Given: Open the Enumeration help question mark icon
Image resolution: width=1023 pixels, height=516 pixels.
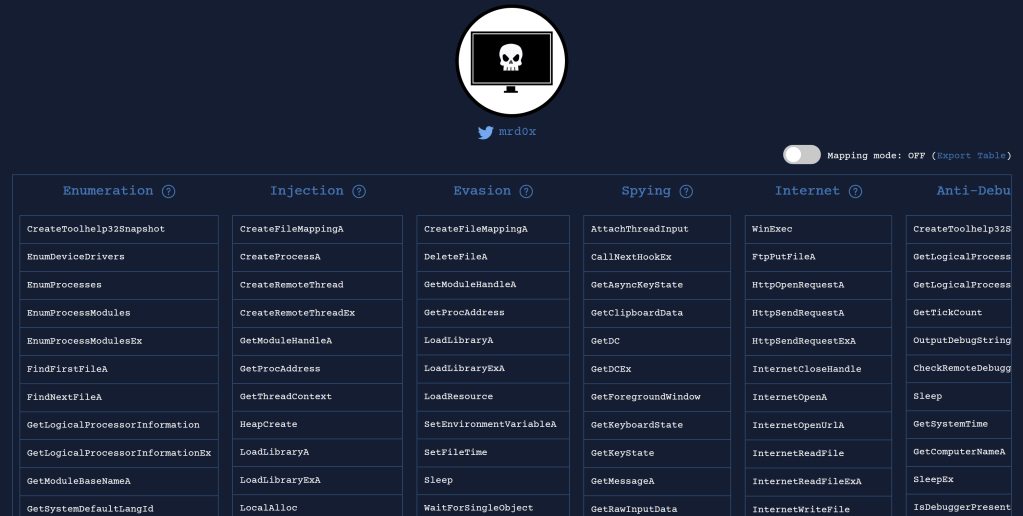Looking at the screenshot, I should pos(169,191).
